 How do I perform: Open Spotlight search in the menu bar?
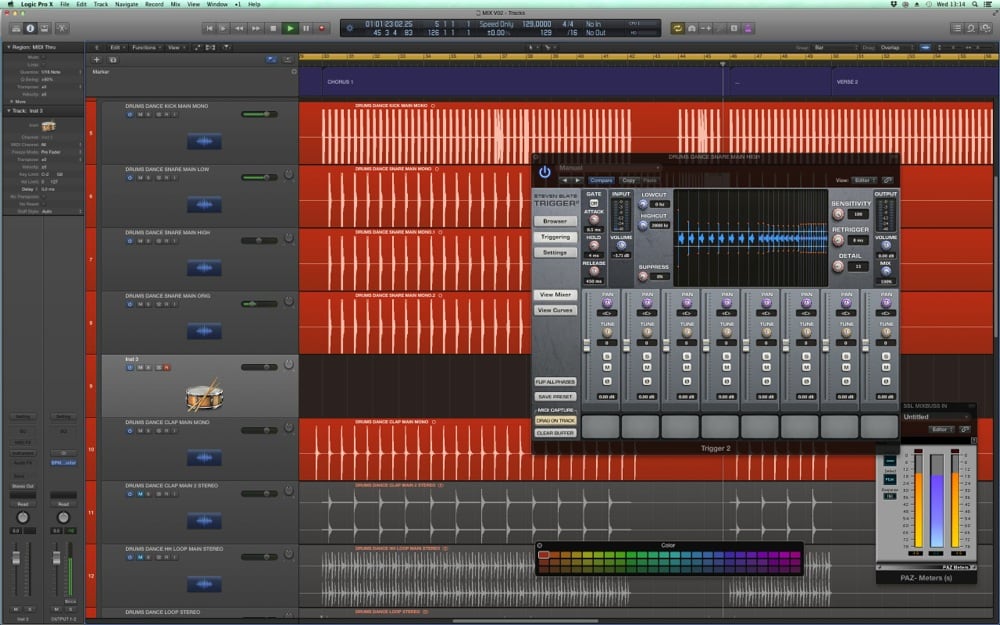tap(976, 4)
